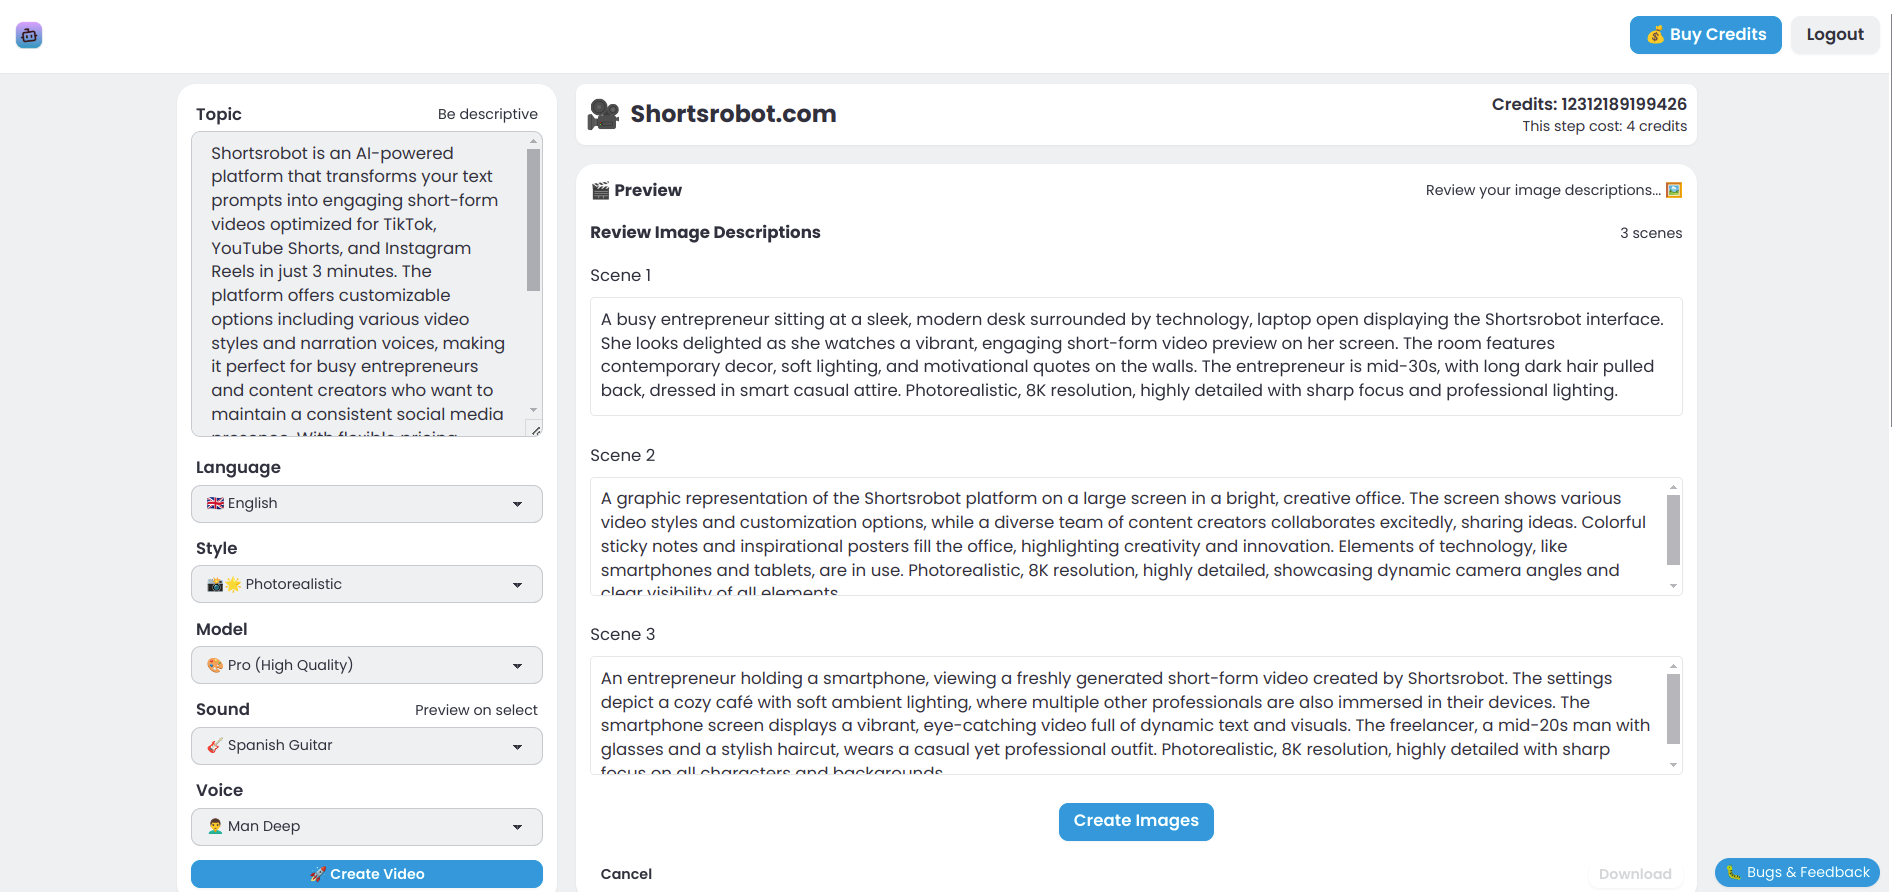Click the Topic textarea scrollbar
Screen dimensions: 1892x892
[533, 220]
